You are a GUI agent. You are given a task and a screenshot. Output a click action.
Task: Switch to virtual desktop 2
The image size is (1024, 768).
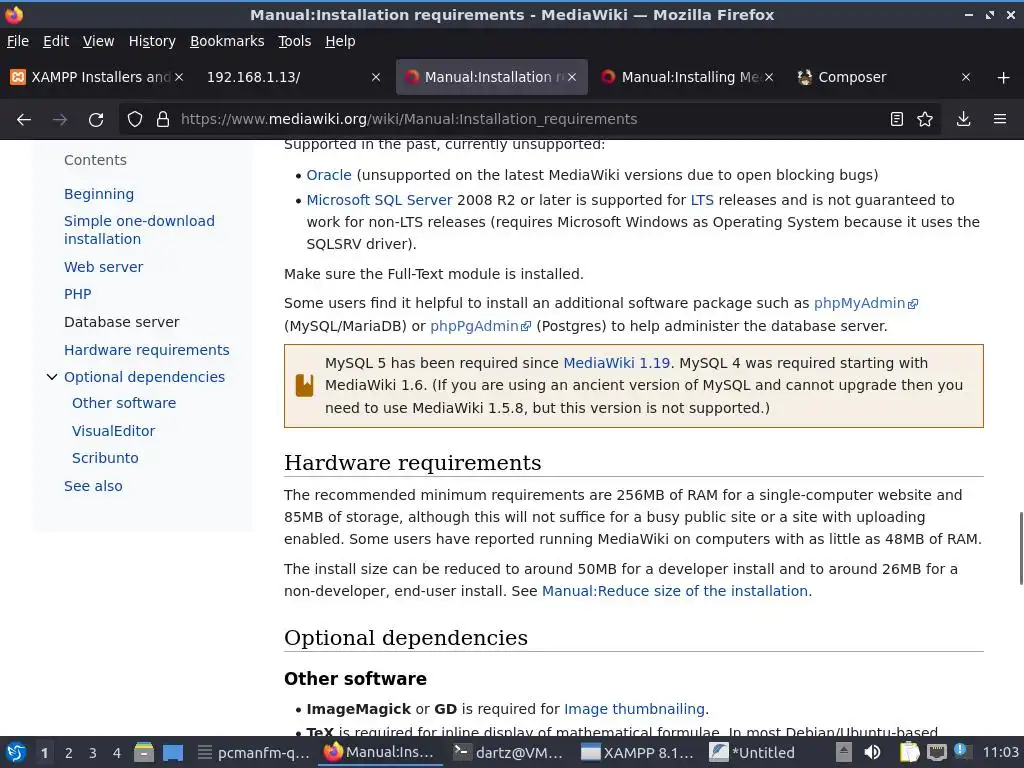(69, 753)
